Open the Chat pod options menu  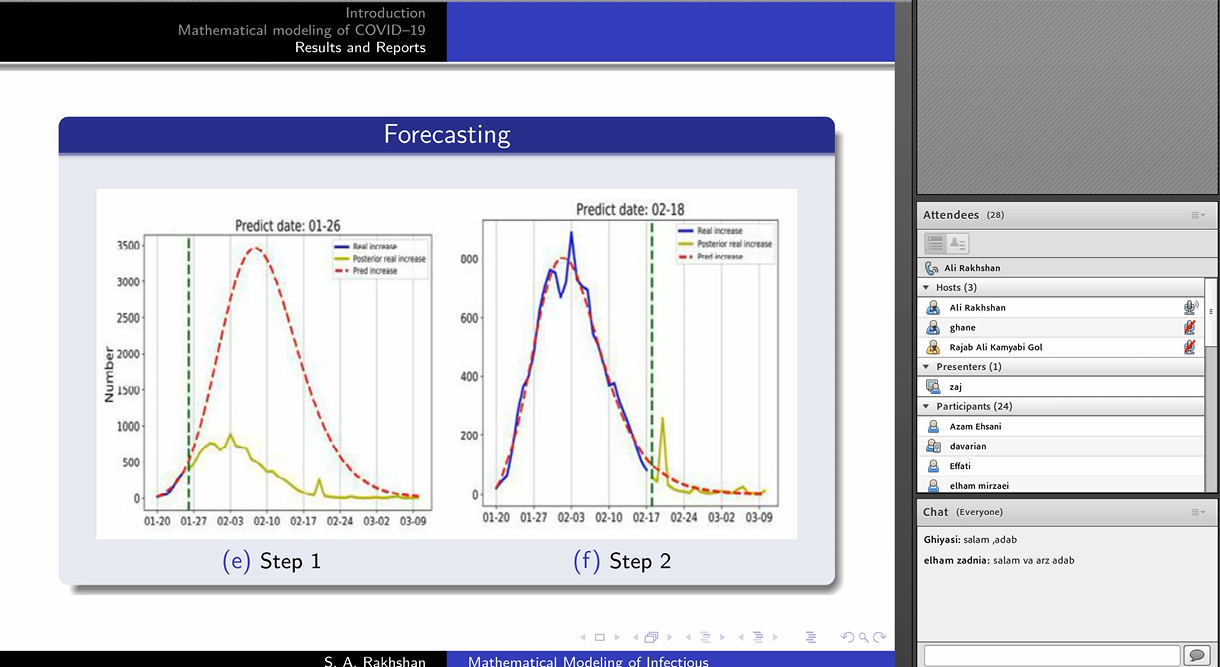(x=1197, y=512)
